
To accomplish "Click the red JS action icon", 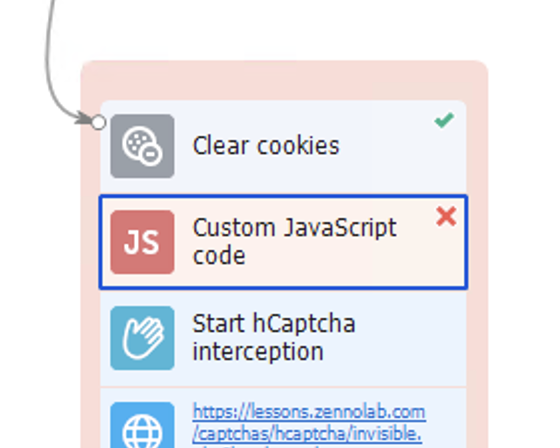I will click(142, 242).
